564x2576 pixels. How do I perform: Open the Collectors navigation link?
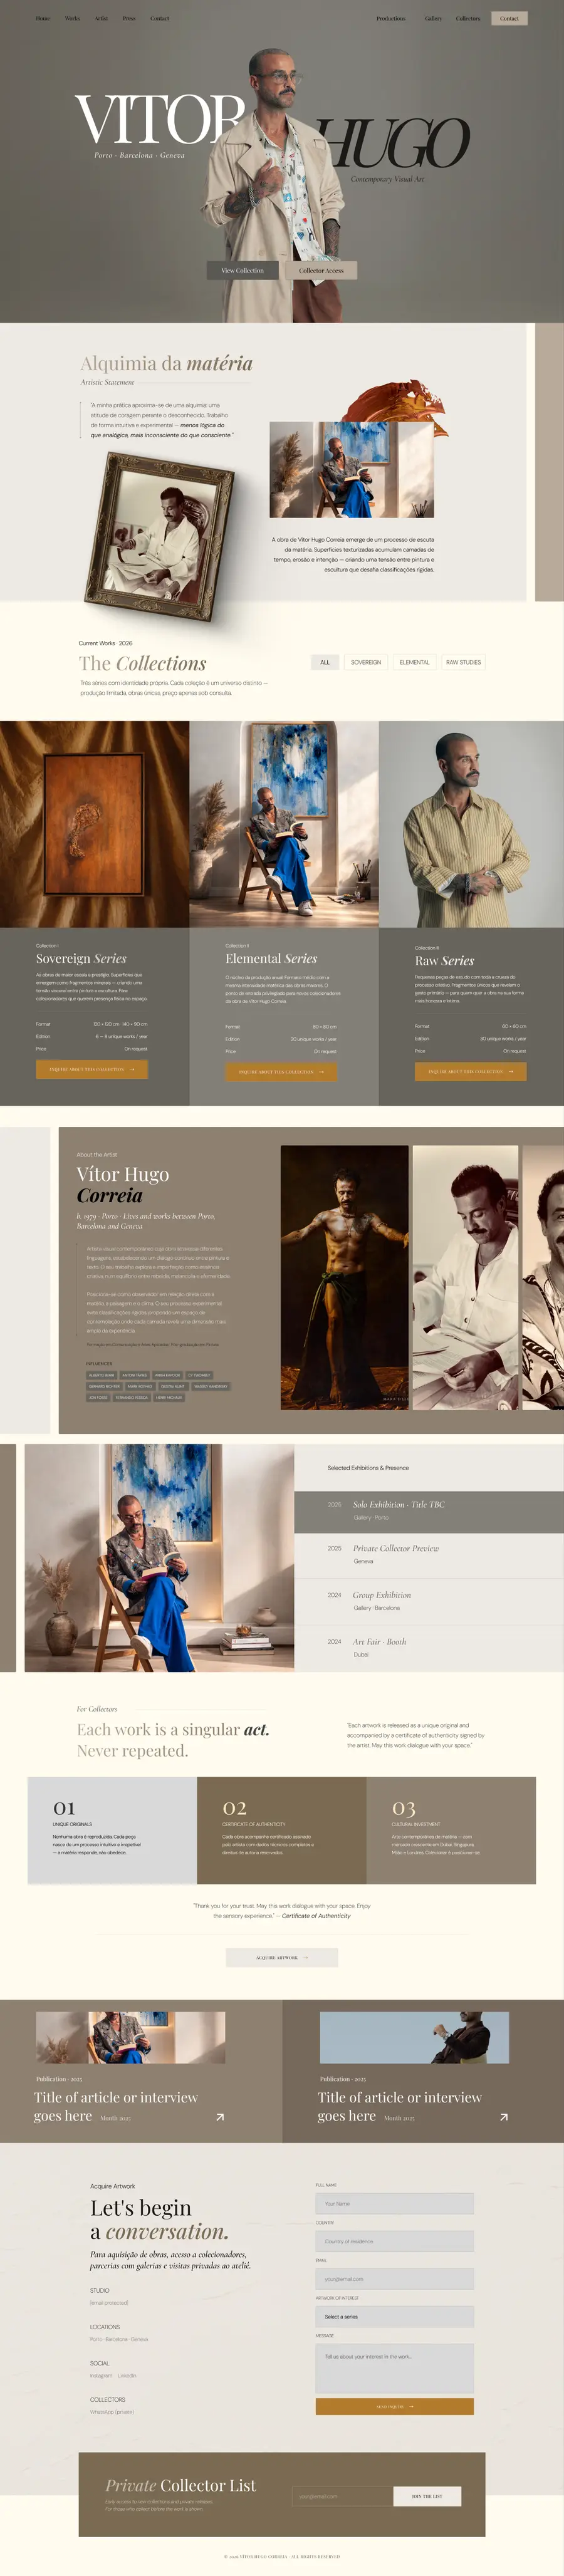click(468, 18)
